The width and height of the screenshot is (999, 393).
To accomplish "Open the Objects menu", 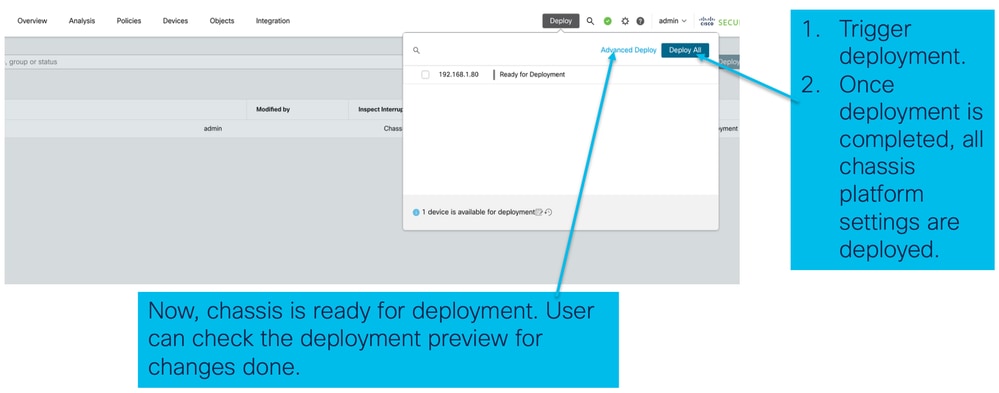I will [222, 21].
